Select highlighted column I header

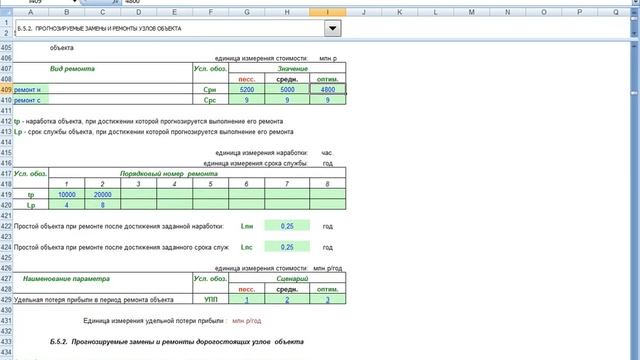(x=328, y=12)
